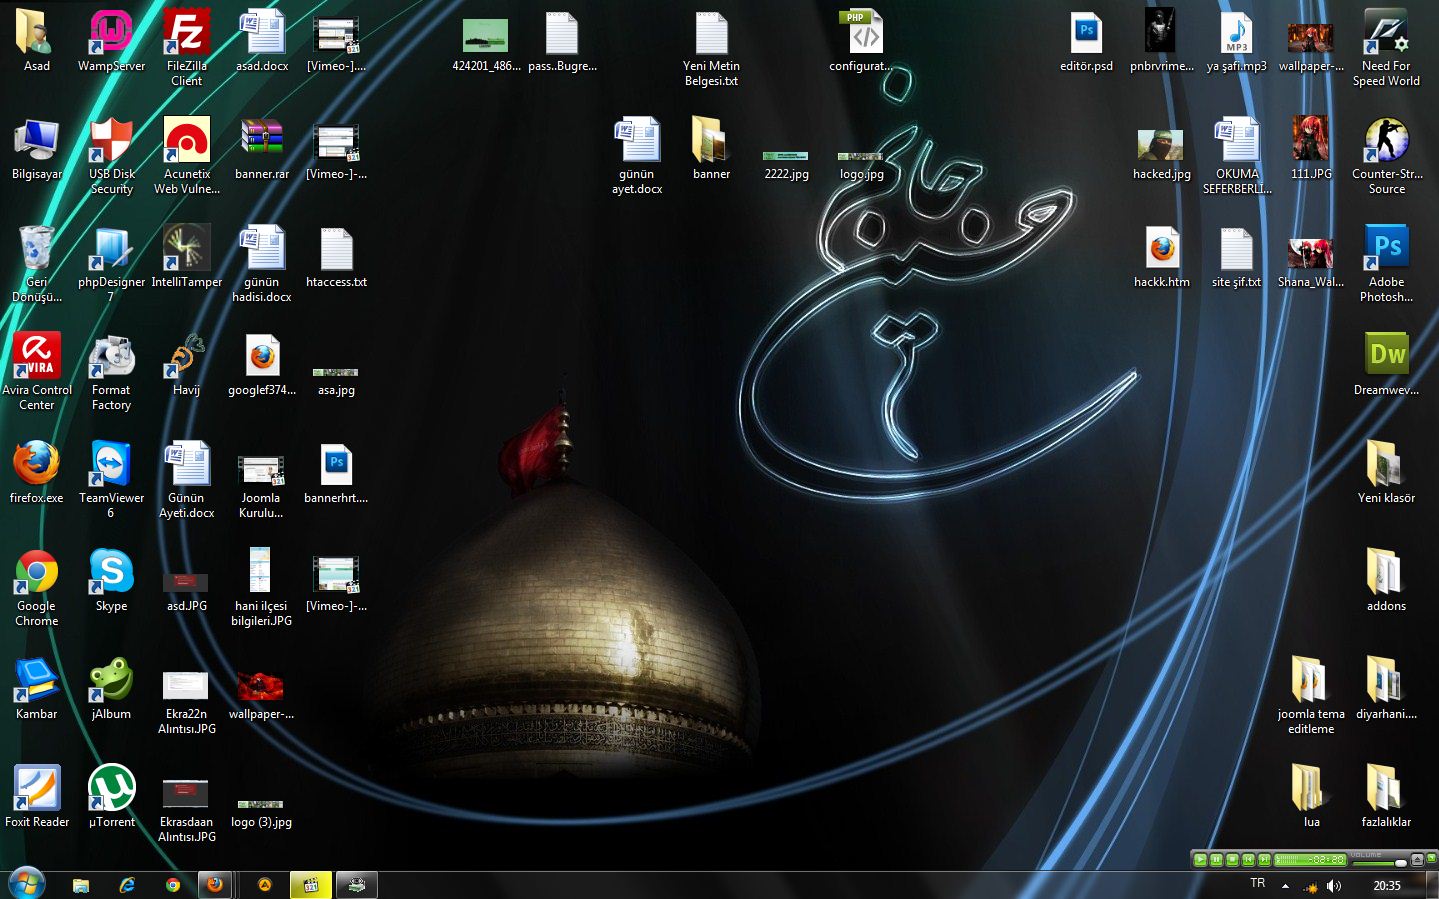
Task: Stop playback in the music widget
Action: coord(1232,859)
